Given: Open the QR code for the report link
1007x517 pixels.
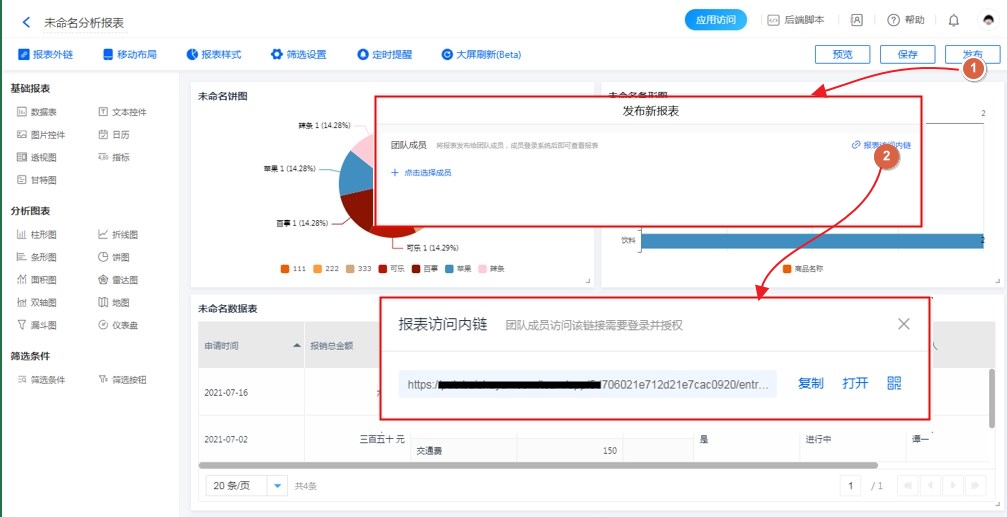Looking at the screenshot, I should point(893,384).
